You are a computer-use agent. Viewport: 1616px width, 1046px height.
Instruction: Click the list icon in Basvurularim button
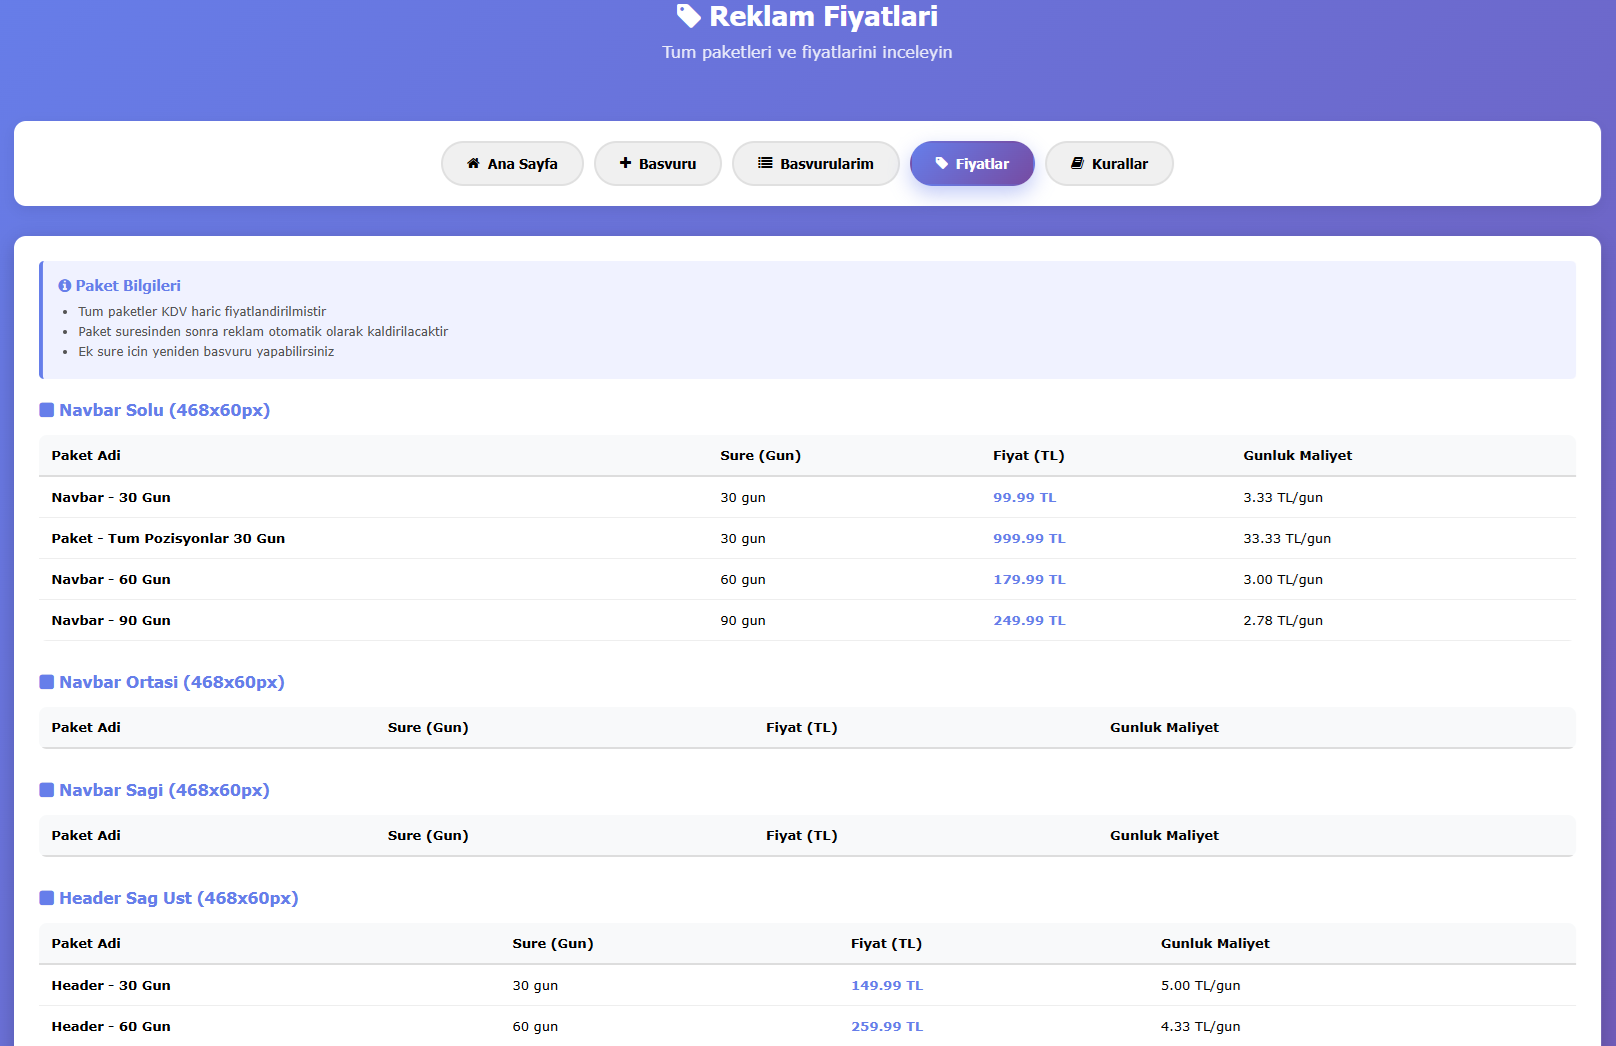coord(765,163)
